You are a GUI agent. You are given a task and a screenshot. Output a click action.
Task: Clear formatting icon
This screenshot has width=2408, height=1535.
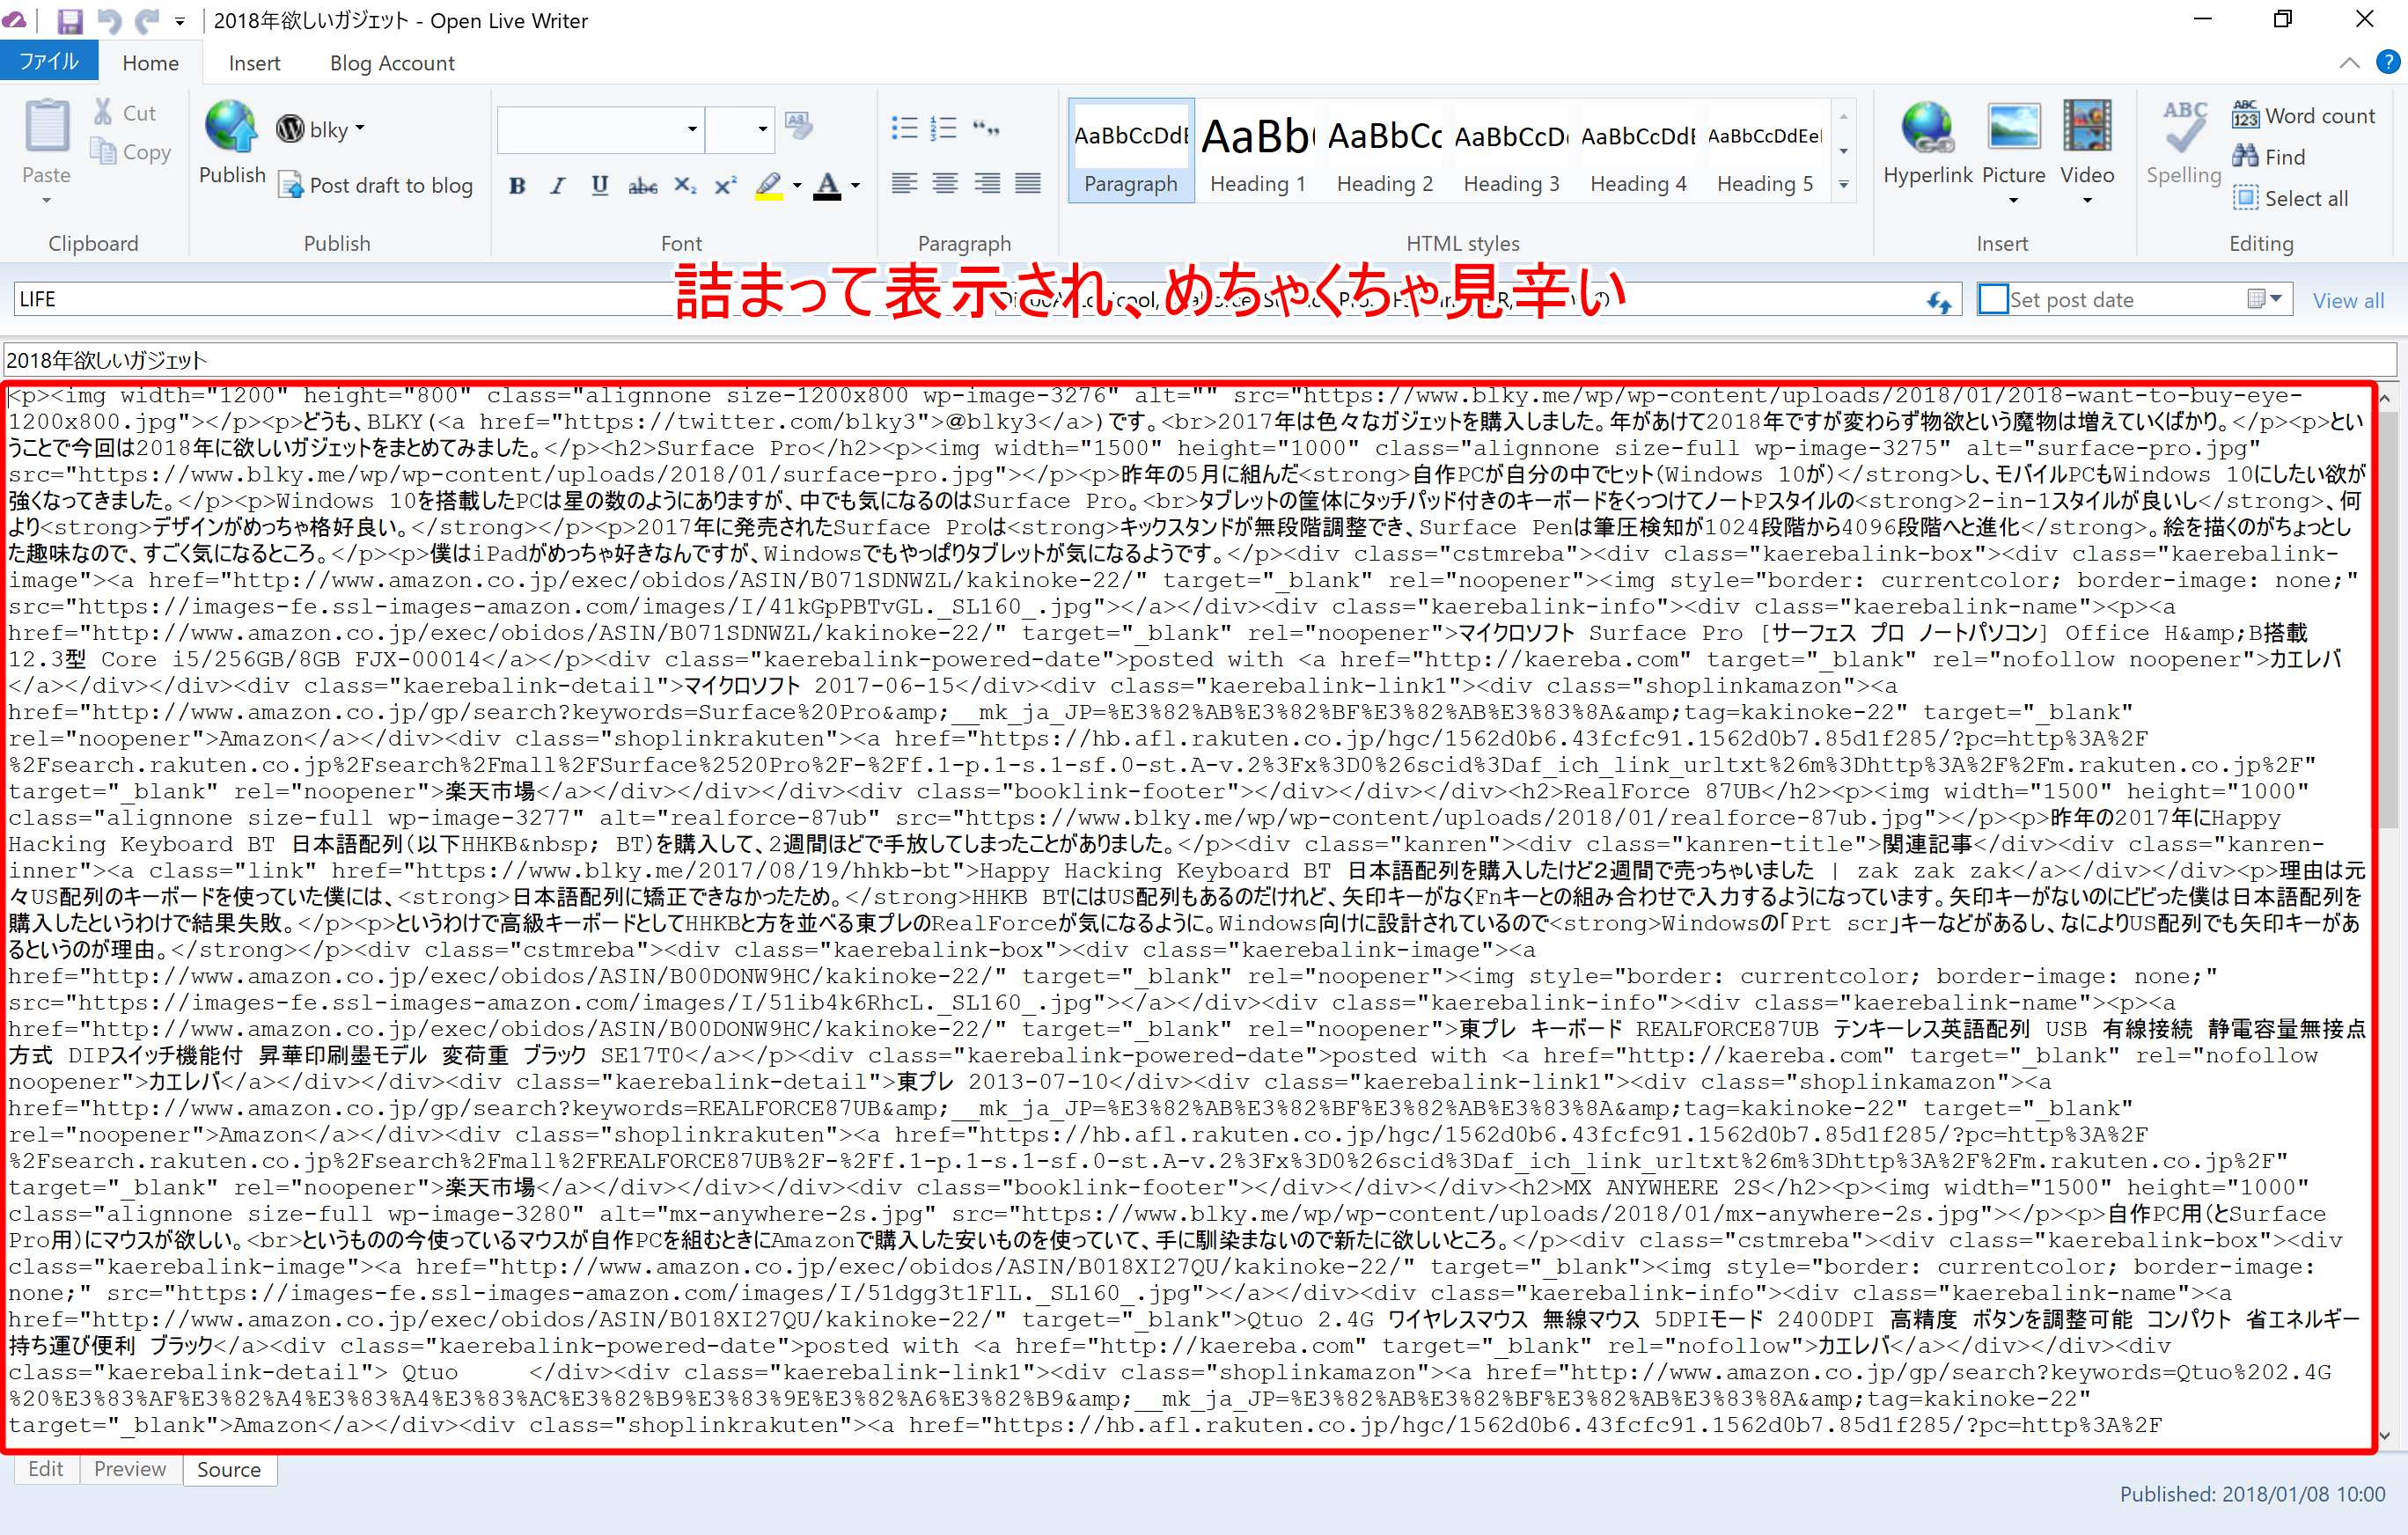pos(799,126)
